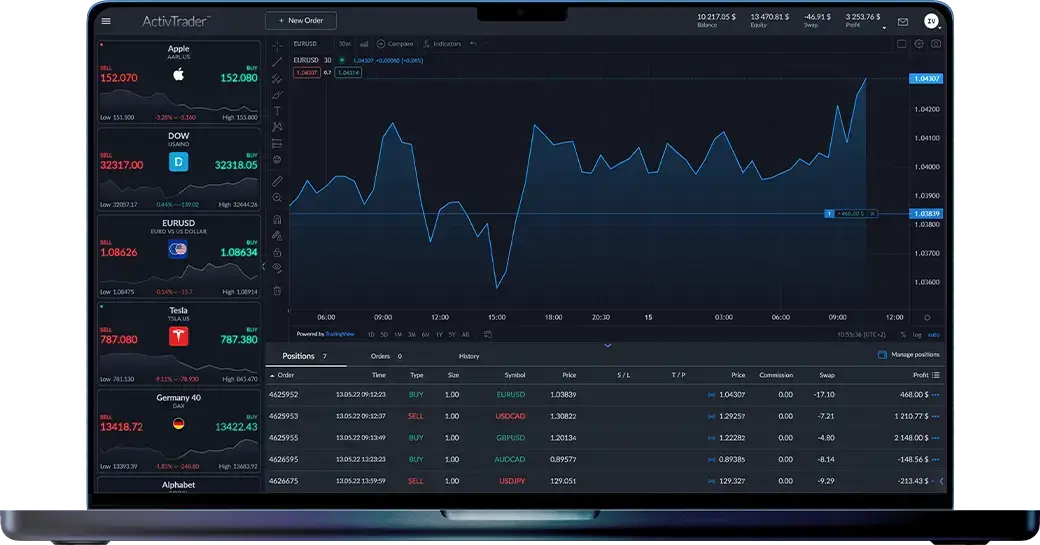Open chart settings gear icon

click(x=919, y=44)
